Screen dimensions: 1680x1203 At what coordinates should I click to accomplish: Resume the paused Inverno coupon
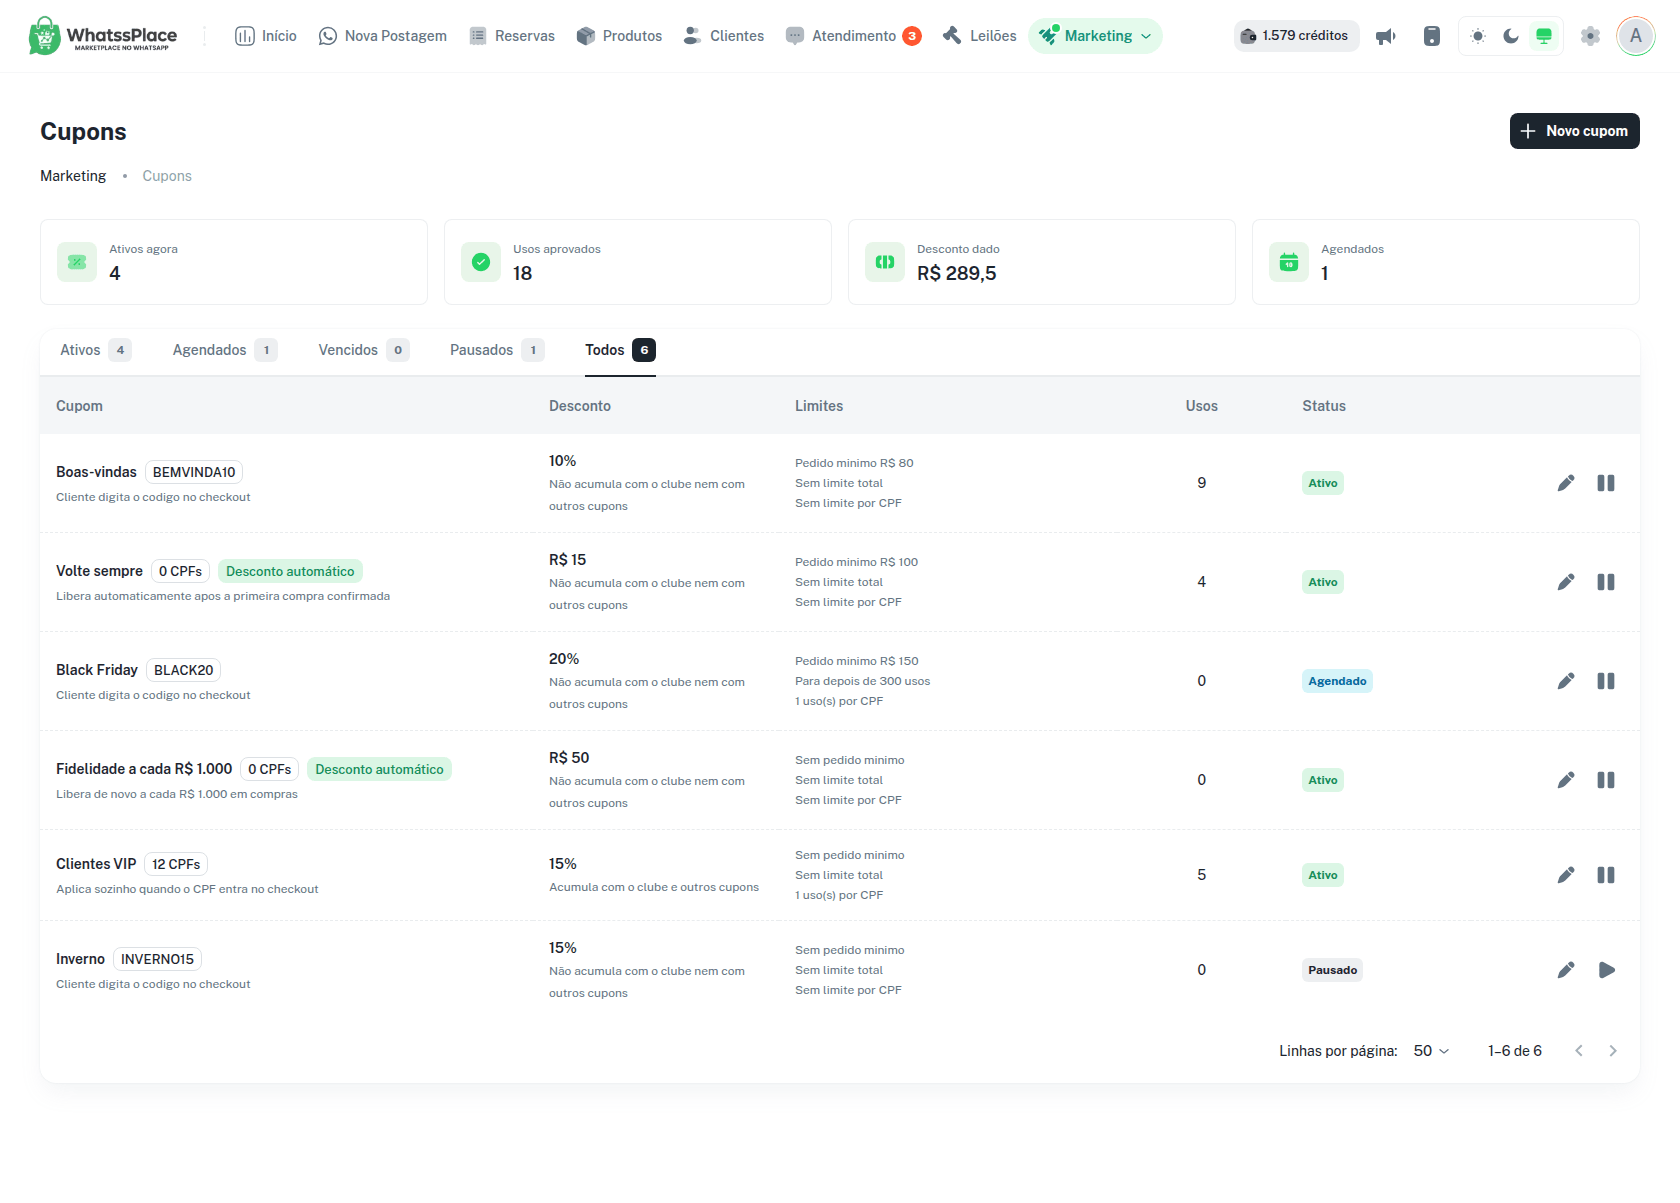1606,970
